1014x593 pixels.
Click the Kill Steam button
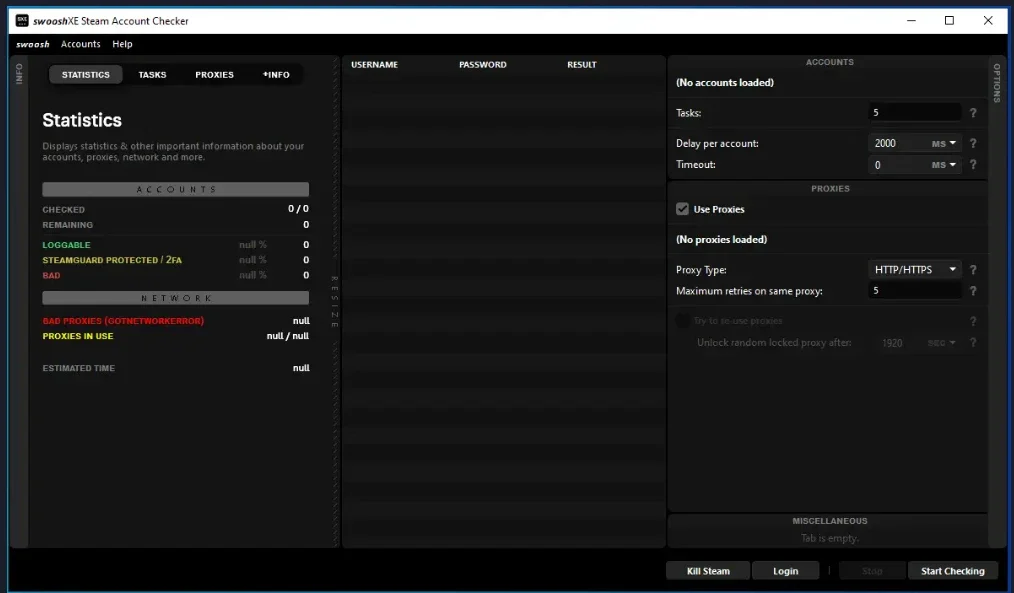[x=708, y=571]
